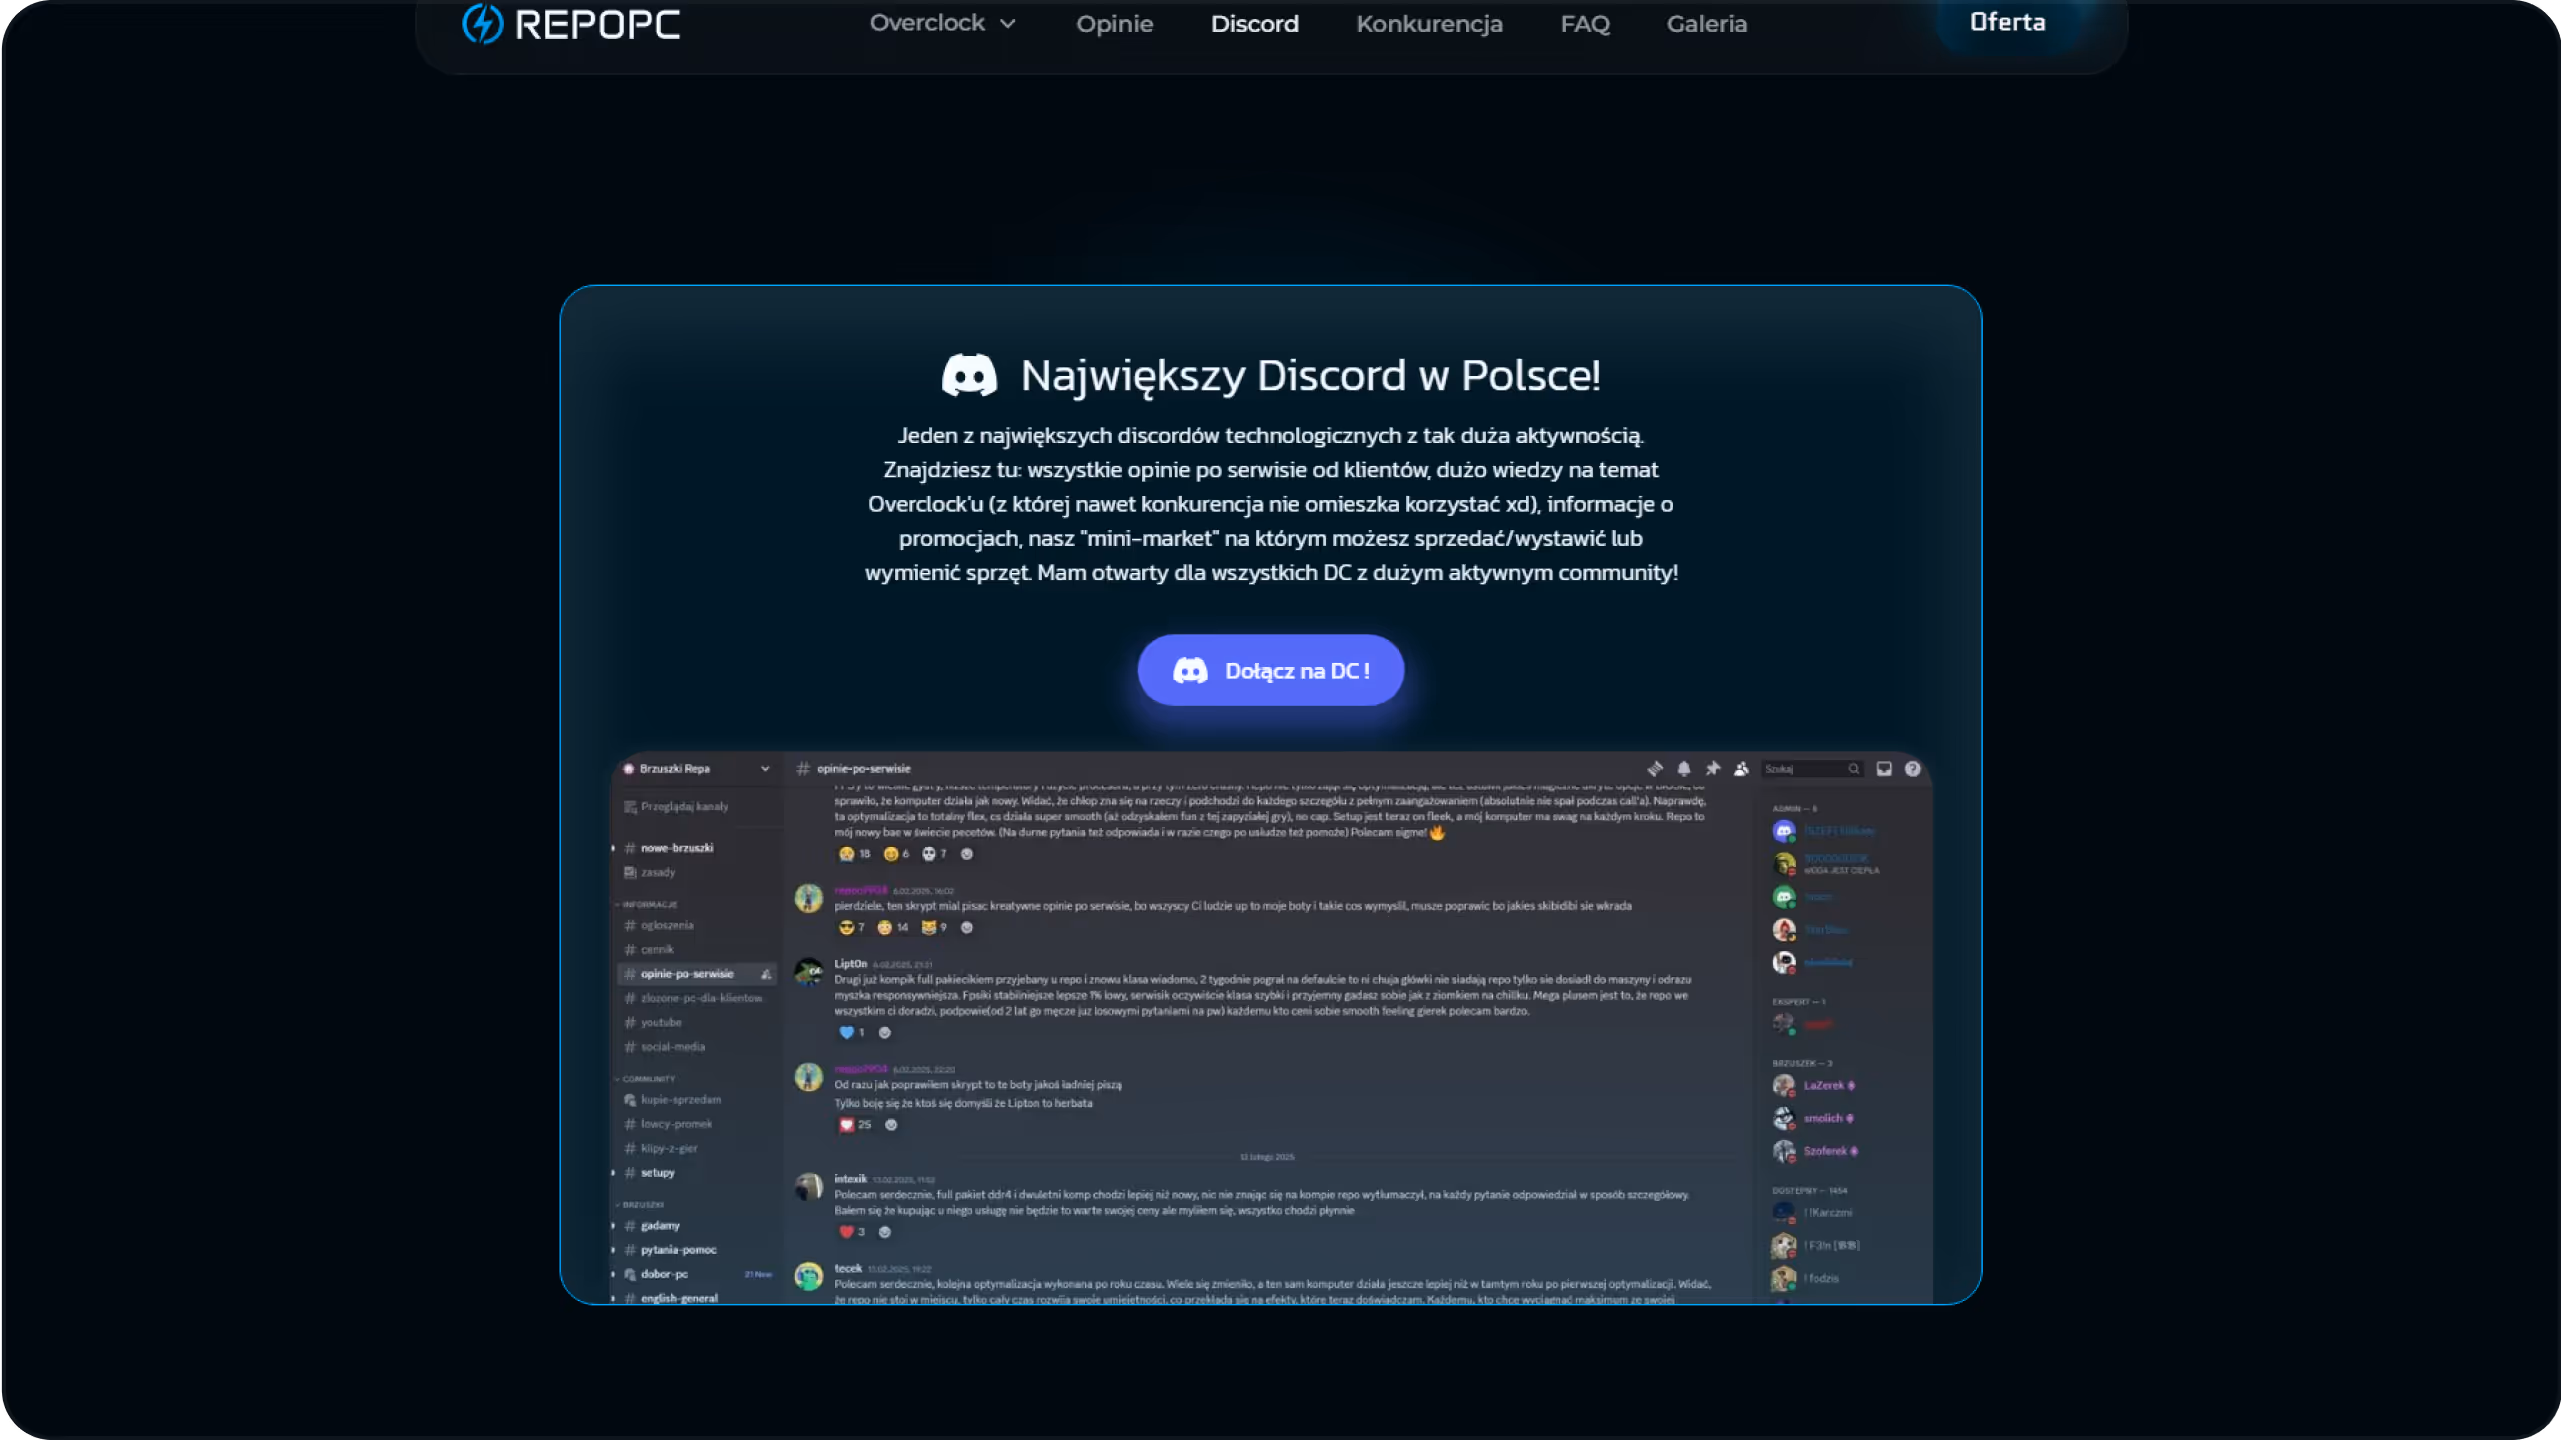The width and height of the screenshot is (2561, 1440).
Task: Click the Lipt0n username
Action: [850, 963]
